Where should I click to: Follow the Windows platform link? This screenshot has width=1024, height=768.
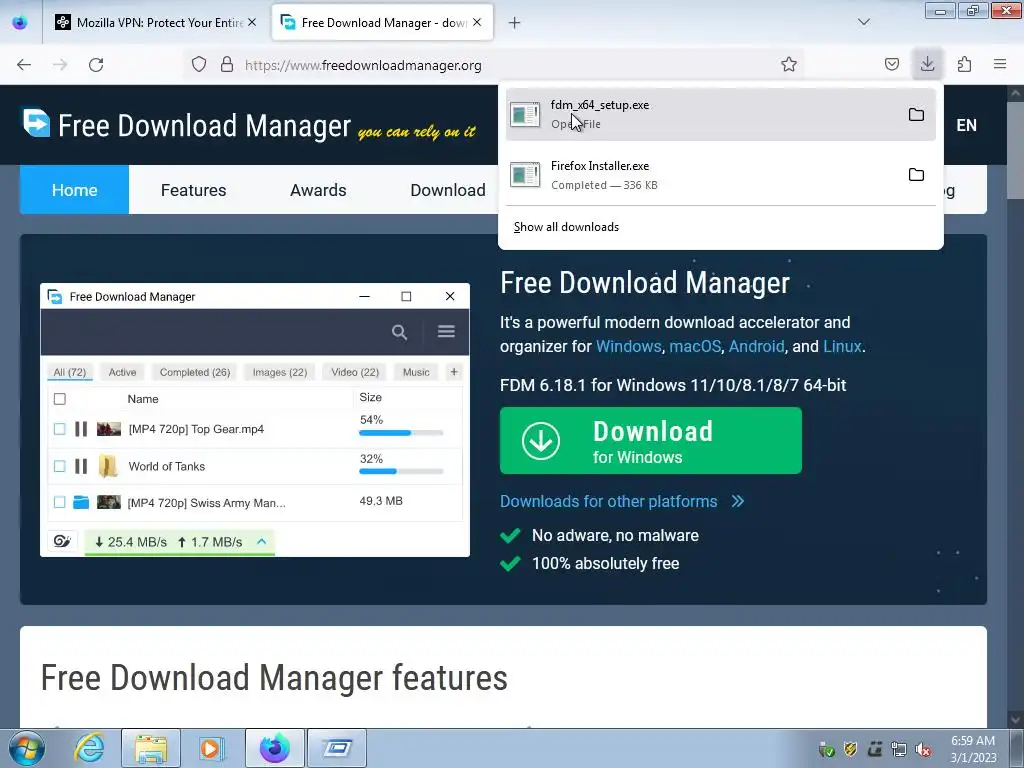pyautogui.click(x=628, y=346)
